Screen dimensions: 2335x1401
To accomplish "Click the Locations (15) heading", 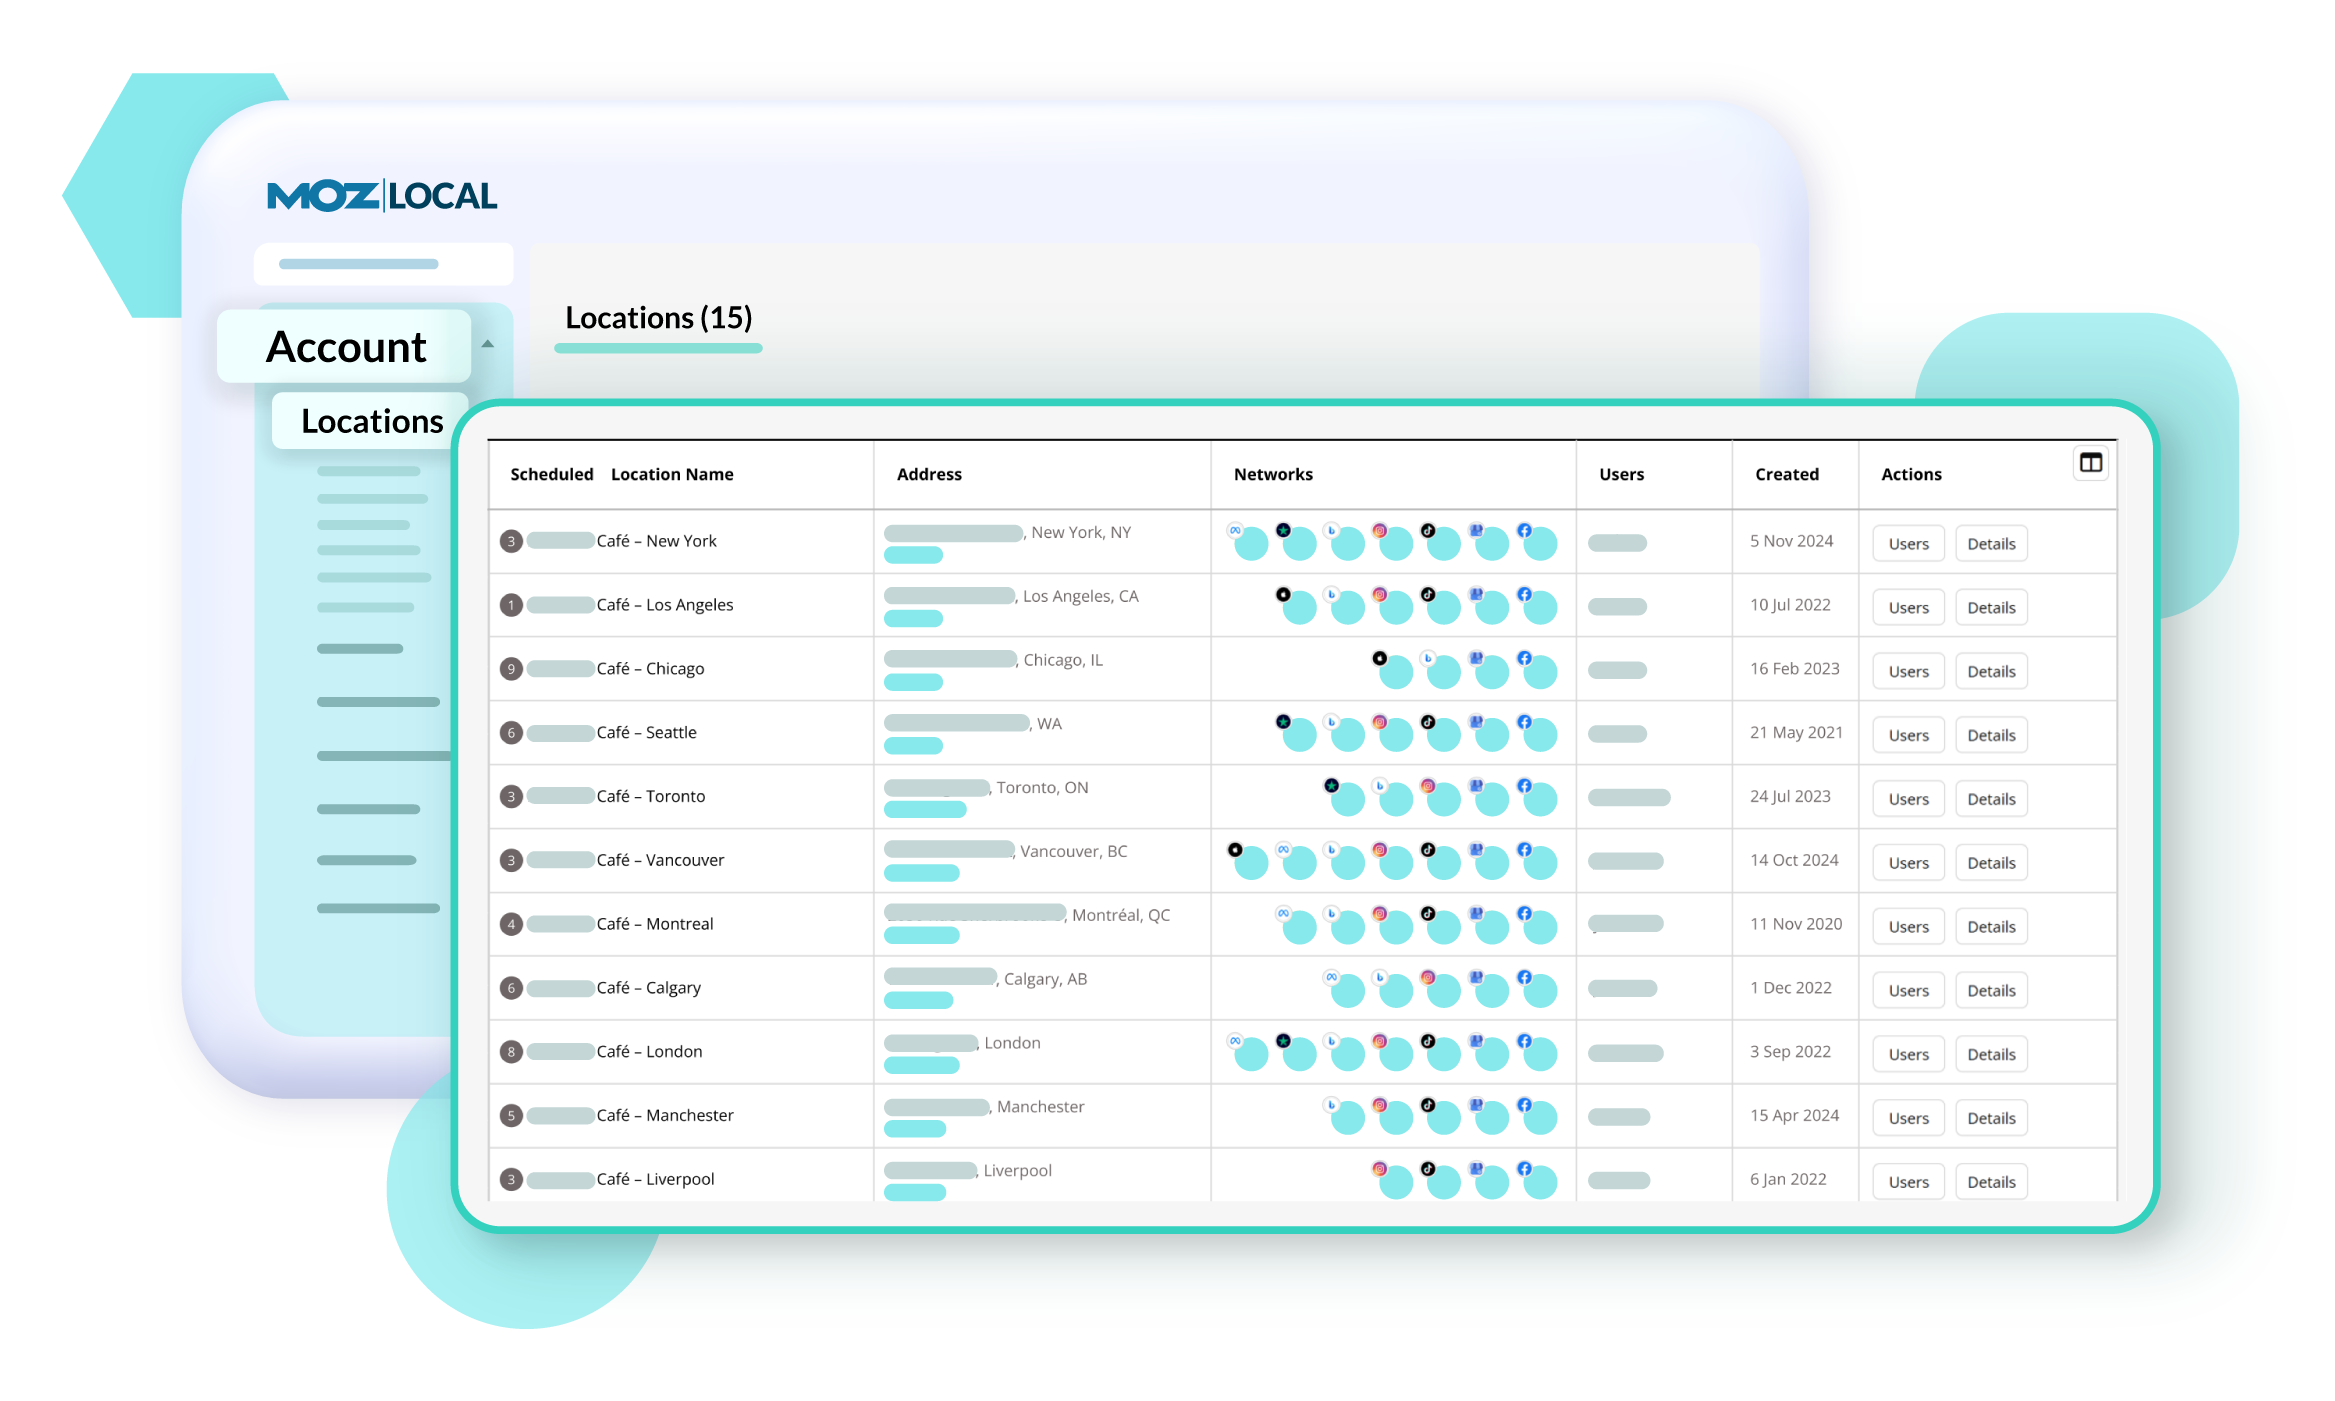I will pyautogui.click(x=658, y=318).
